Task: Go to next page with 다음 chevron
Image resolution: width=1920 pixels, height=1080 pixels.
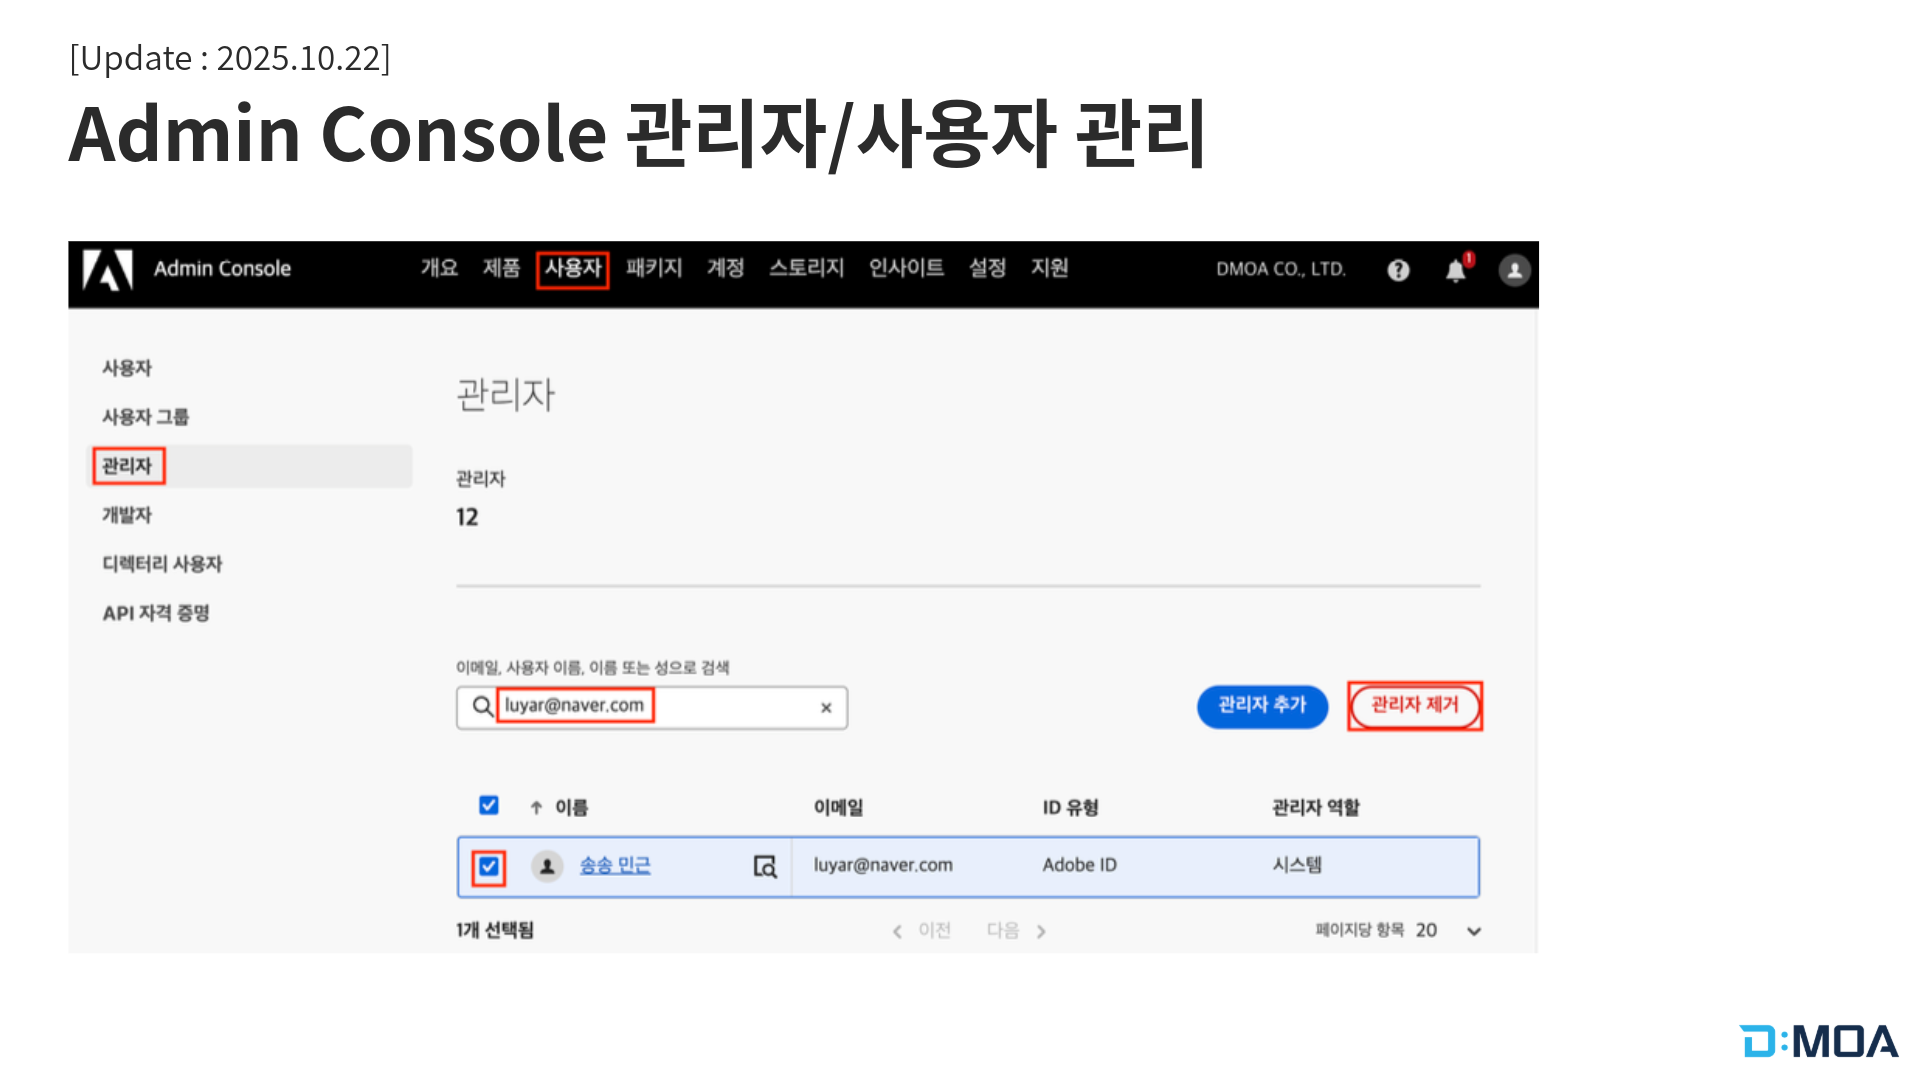Action: tap(1041, 931)
